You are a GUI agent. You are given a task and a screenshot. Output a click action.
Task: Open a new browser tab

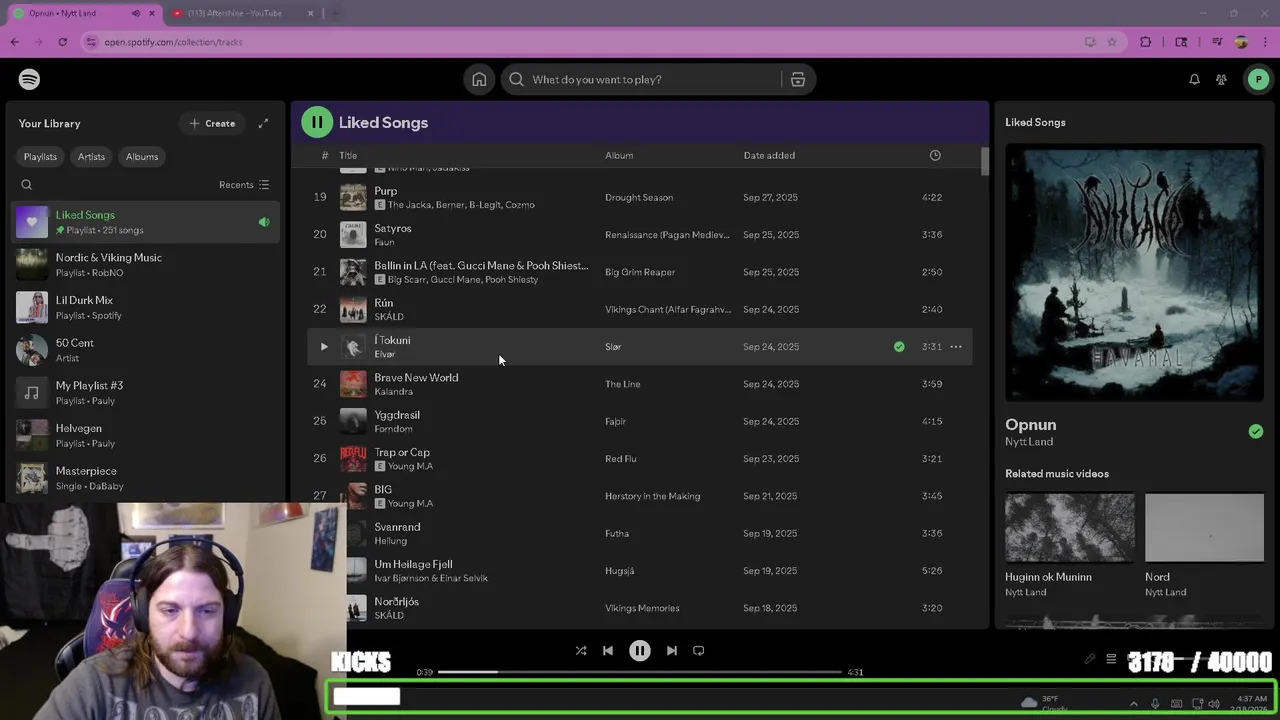[335, 13]
